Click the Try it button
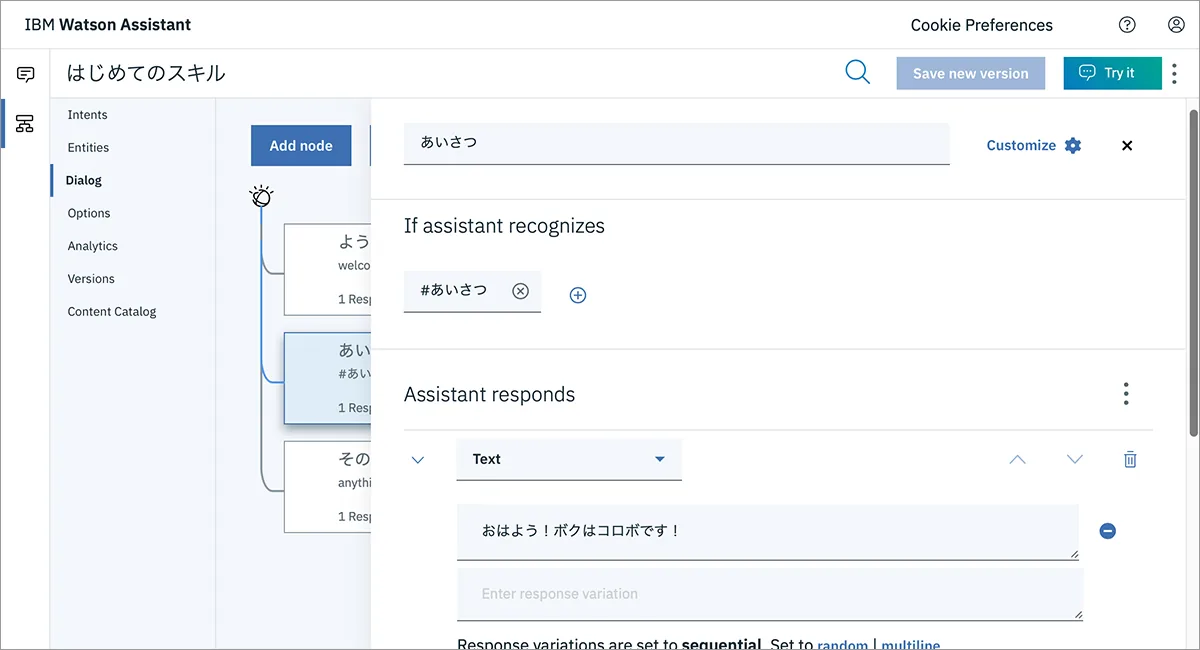Screen dimensions: 1200x650 click(x=1112, y=73)
